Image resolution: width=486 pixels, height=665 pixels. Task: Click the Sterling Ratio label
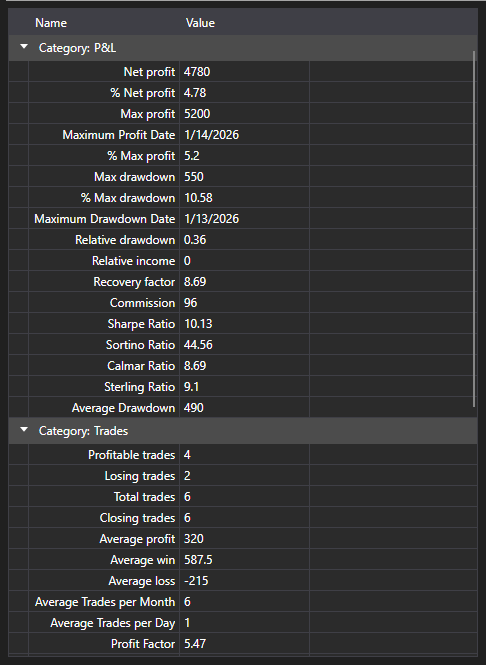coord(140,387)
